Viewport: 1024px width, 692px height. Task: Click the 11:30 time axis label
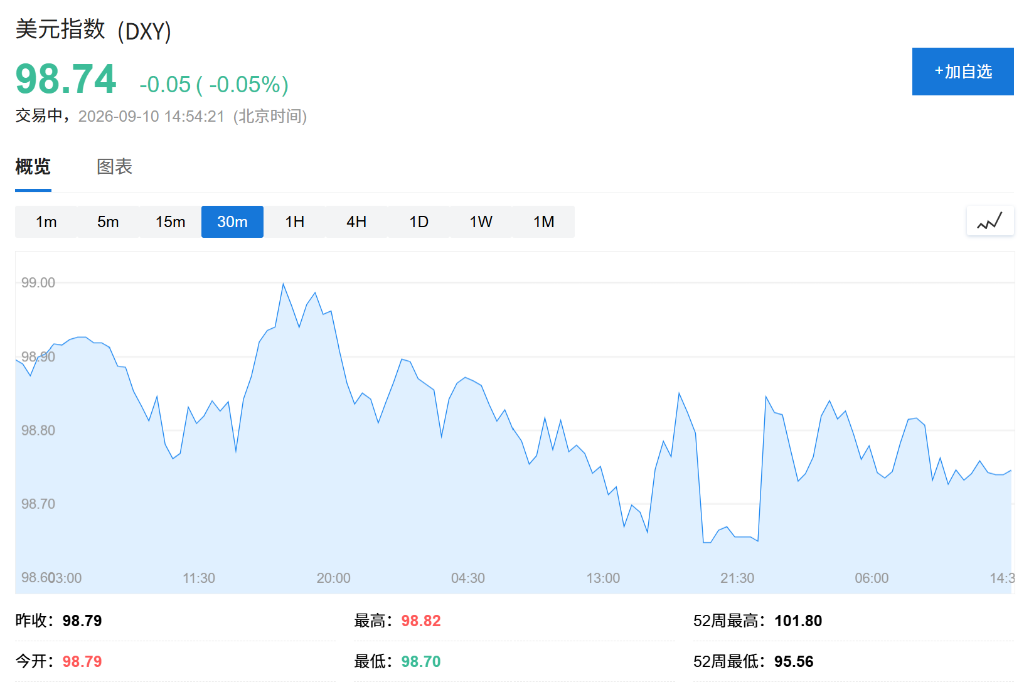[199, 578]
